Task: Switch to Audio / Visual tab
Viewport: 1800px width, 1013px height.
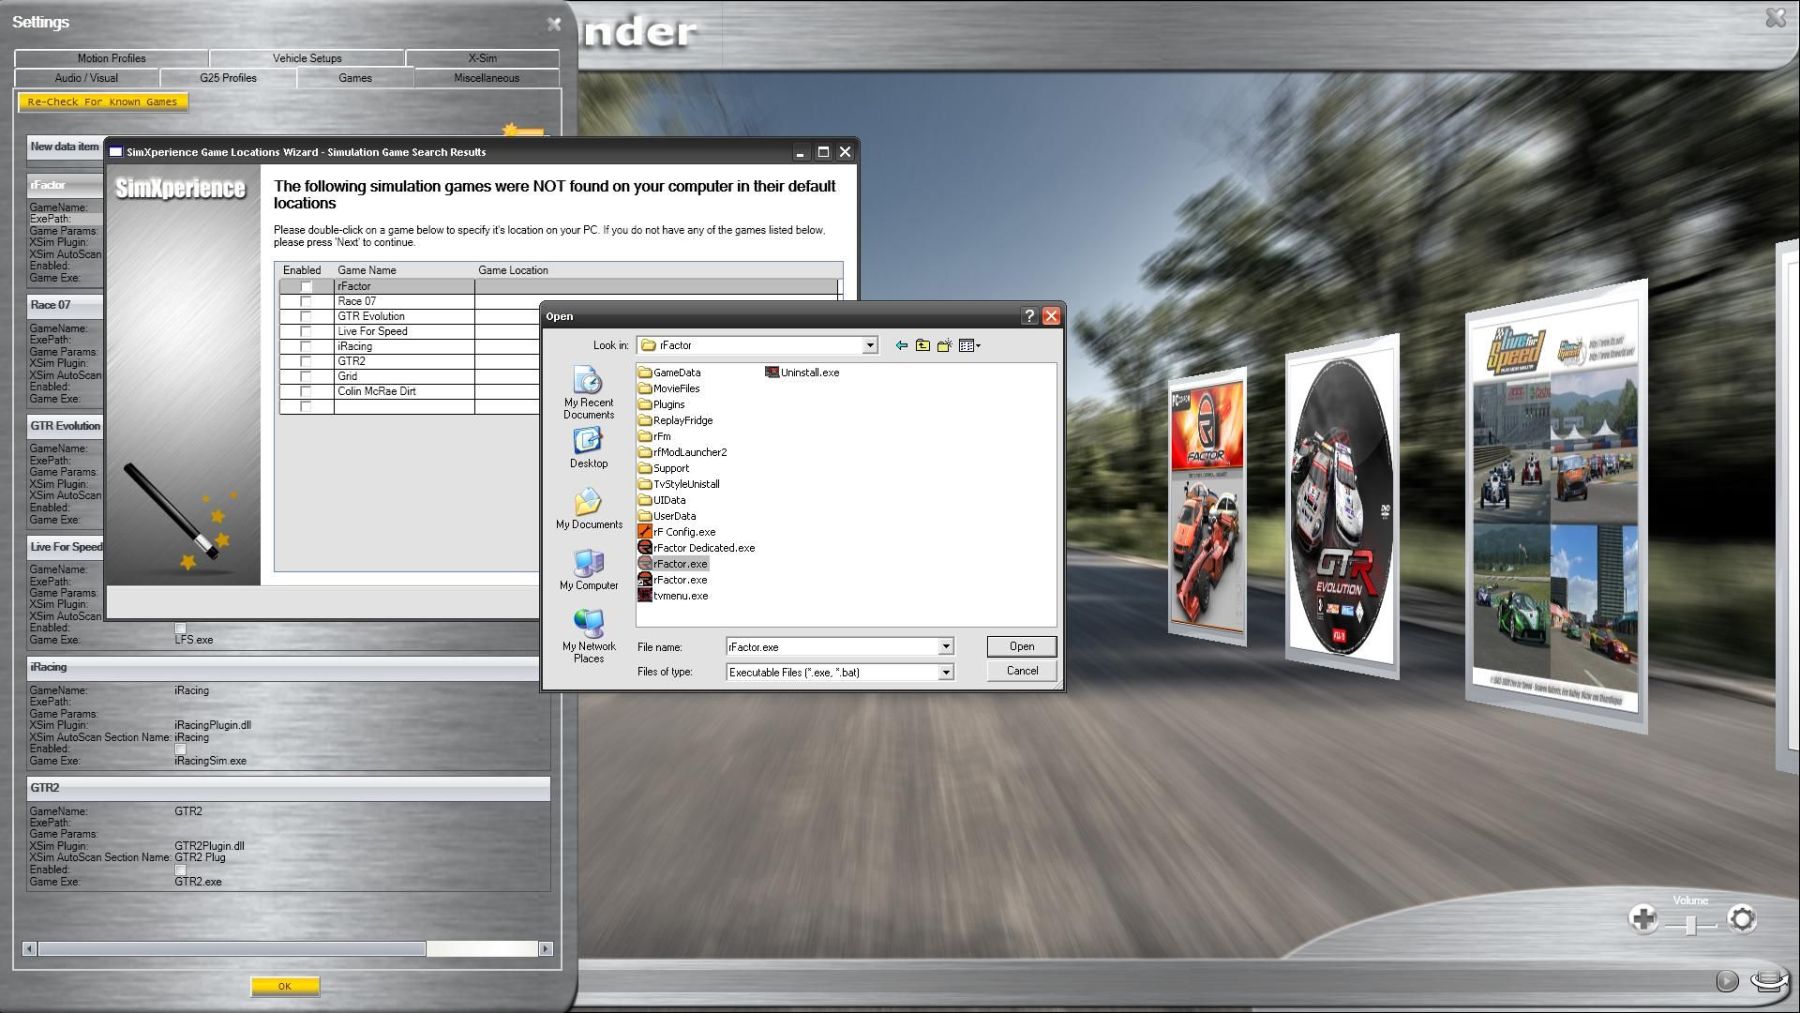Action: click(x=86, y=78)
